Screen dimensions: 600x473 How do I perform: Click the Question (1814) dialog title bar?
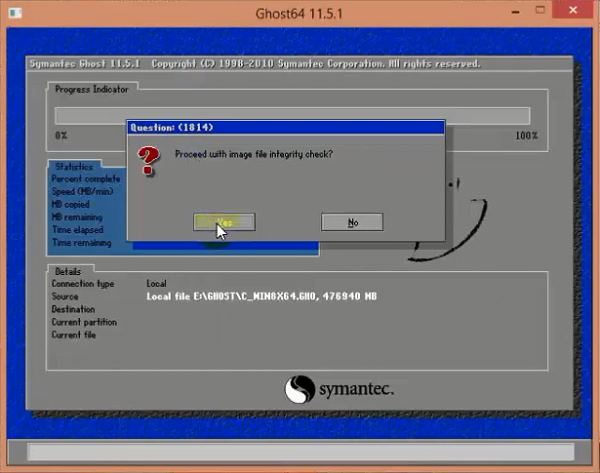[285, 128]
